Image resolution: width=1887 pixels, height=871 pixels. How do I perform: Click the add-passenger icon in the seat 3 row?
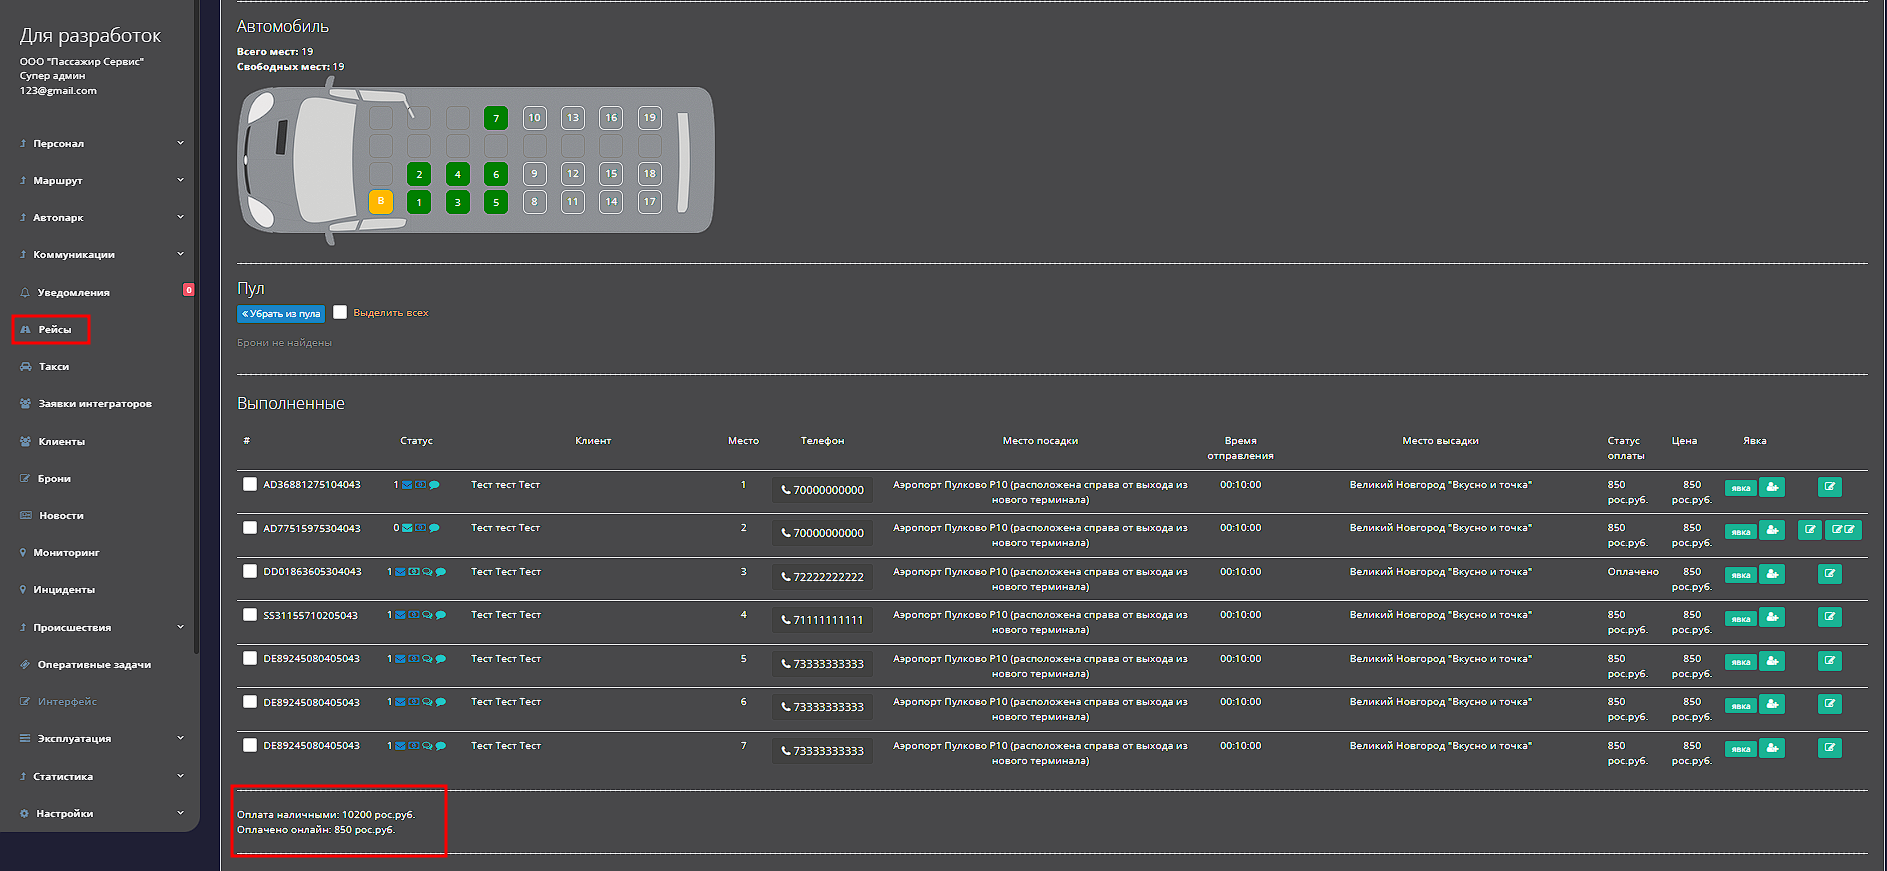(x=1771, y=574)
